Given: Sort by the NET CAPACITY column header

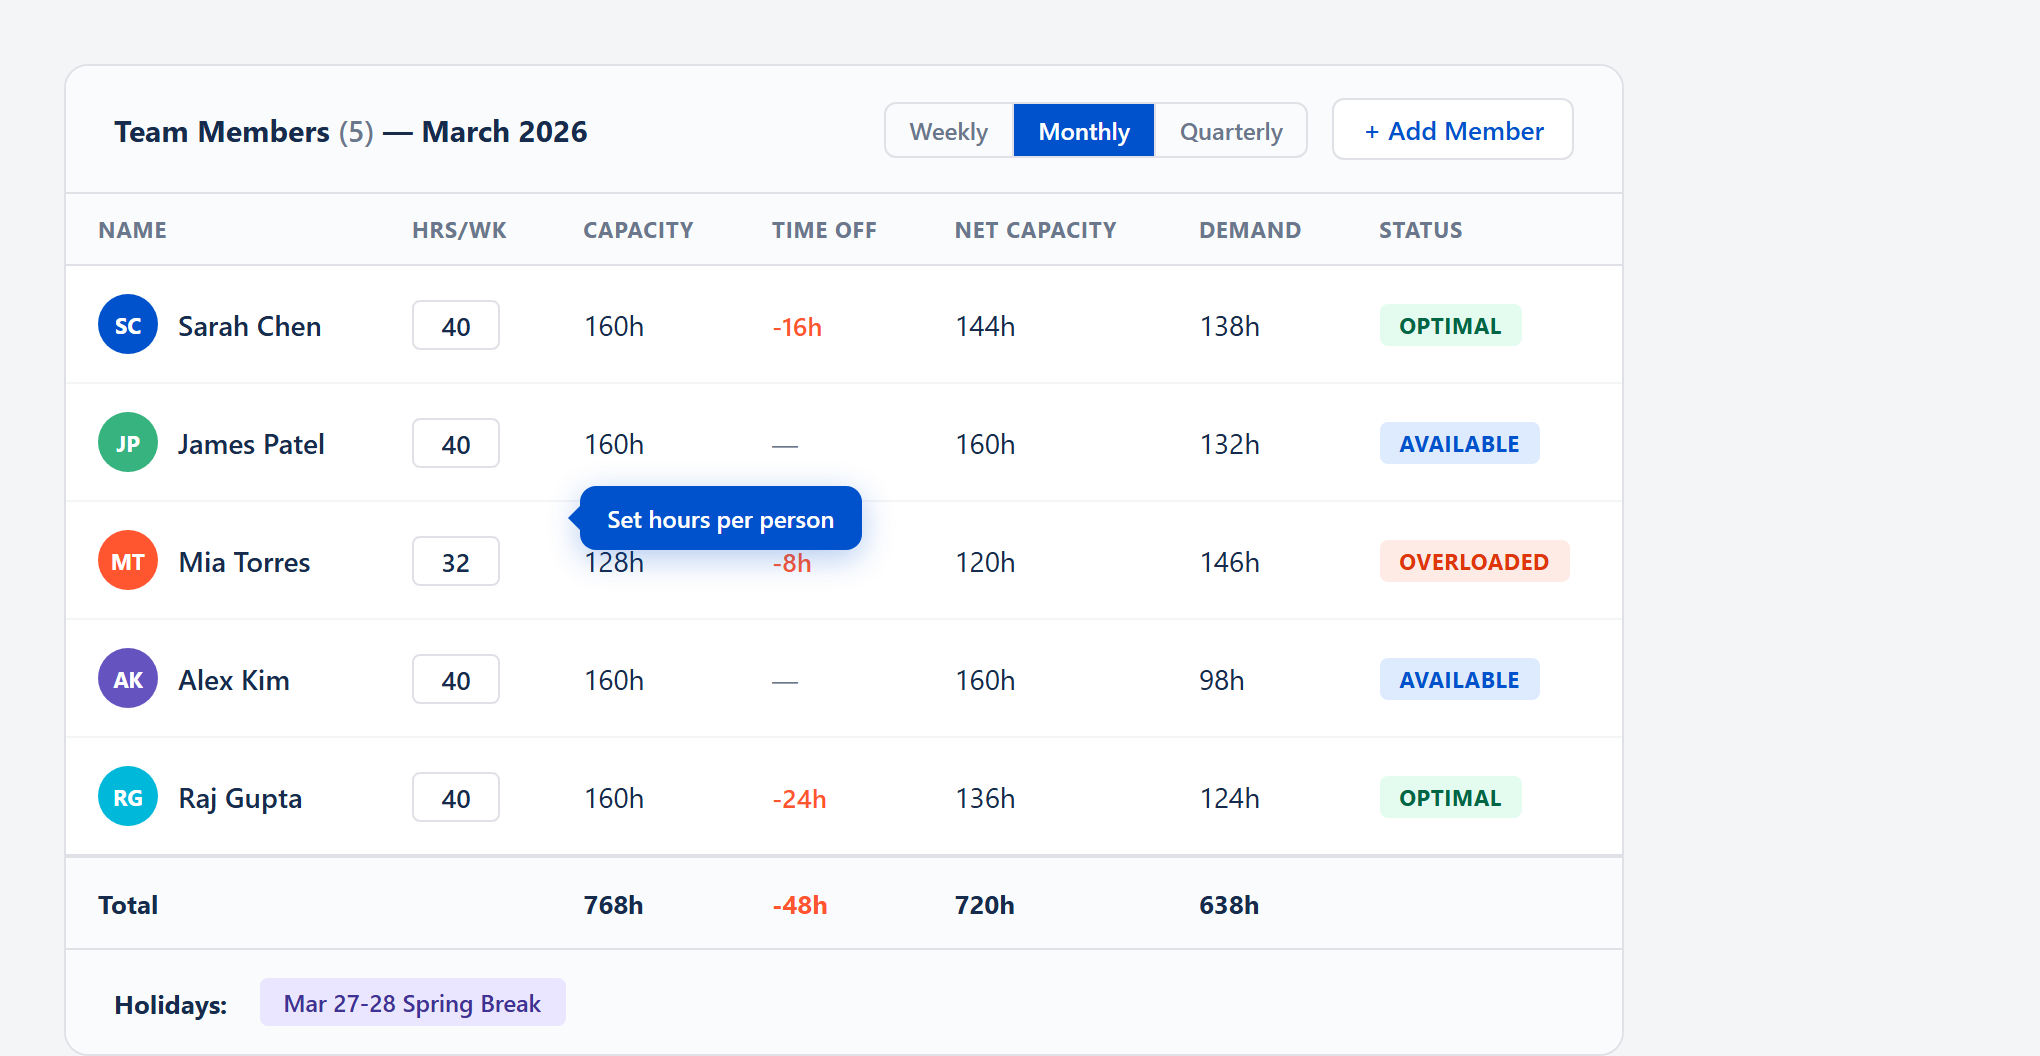Looking at the screenshot, I should (x=1035, y=229).
